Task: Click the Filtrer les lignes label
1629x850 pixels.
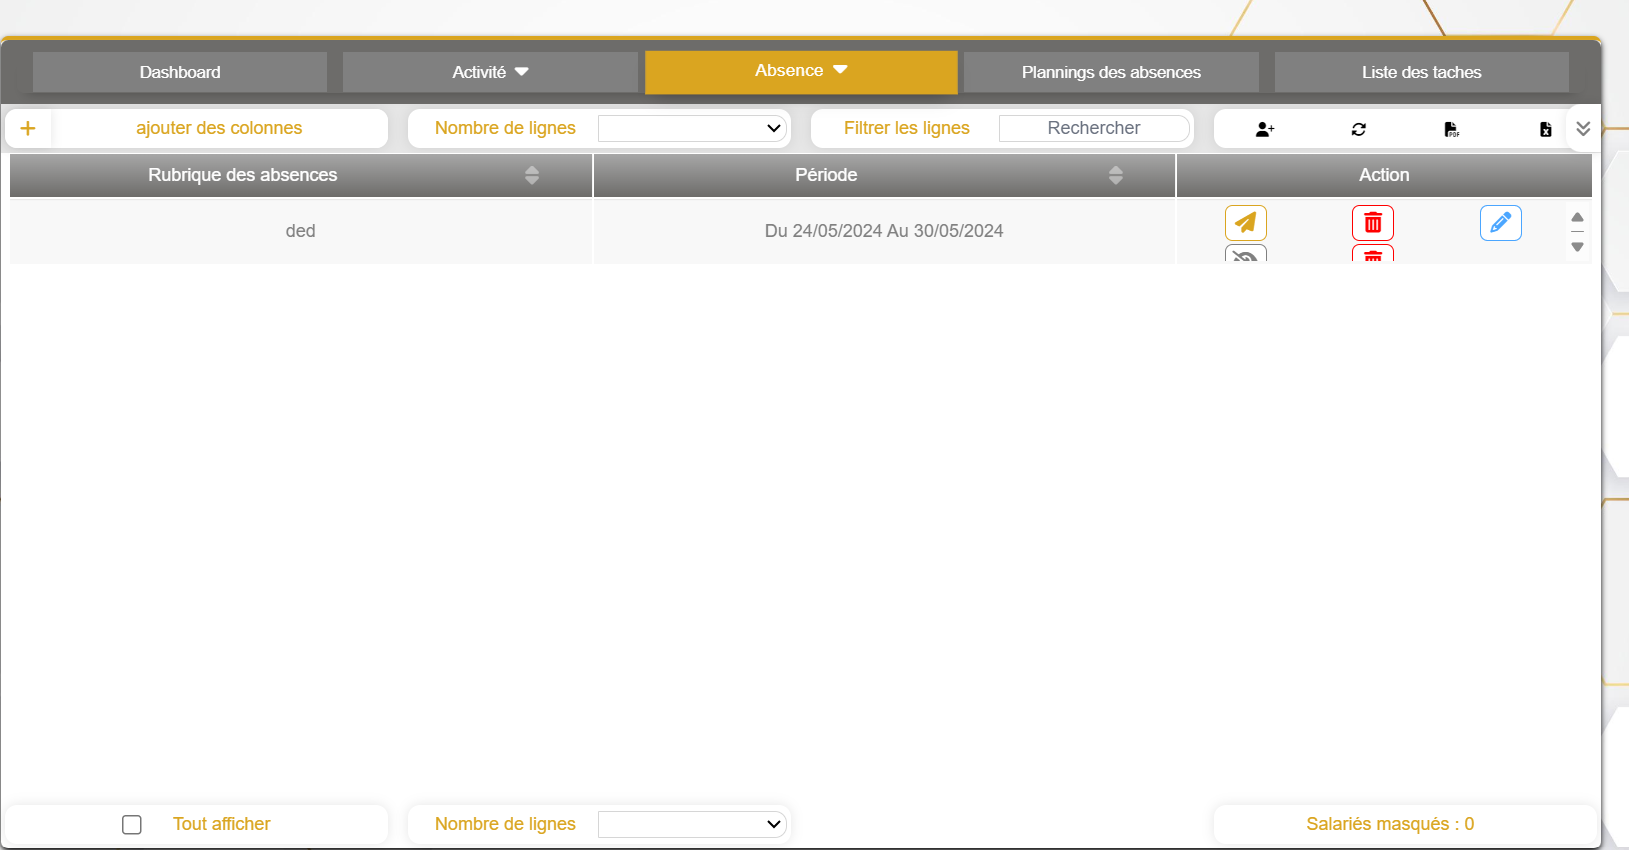Action: pos(907,128)
